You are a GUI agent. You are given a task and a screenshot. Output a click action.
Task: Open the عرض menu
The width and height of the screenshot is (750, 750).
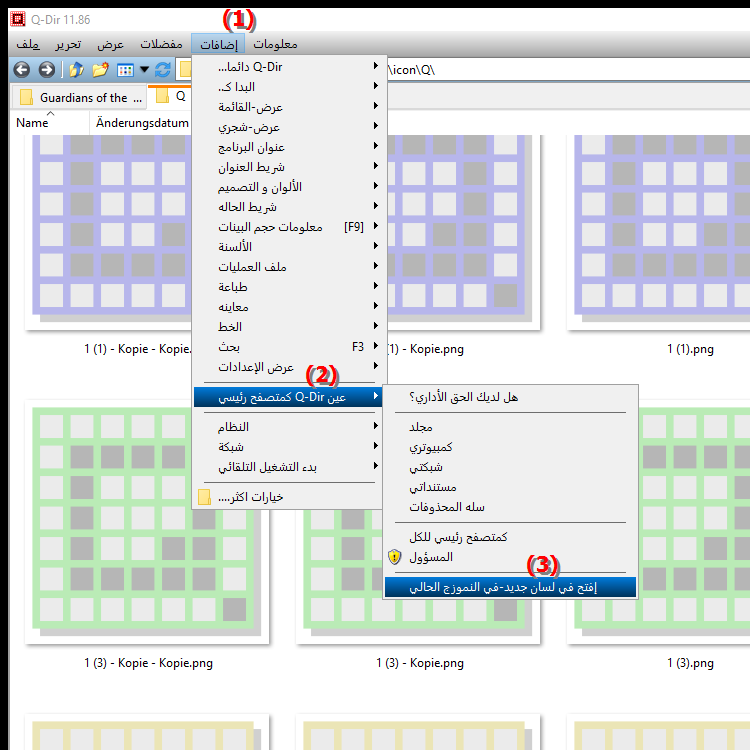pyautogui.click(x=110, y=44)
